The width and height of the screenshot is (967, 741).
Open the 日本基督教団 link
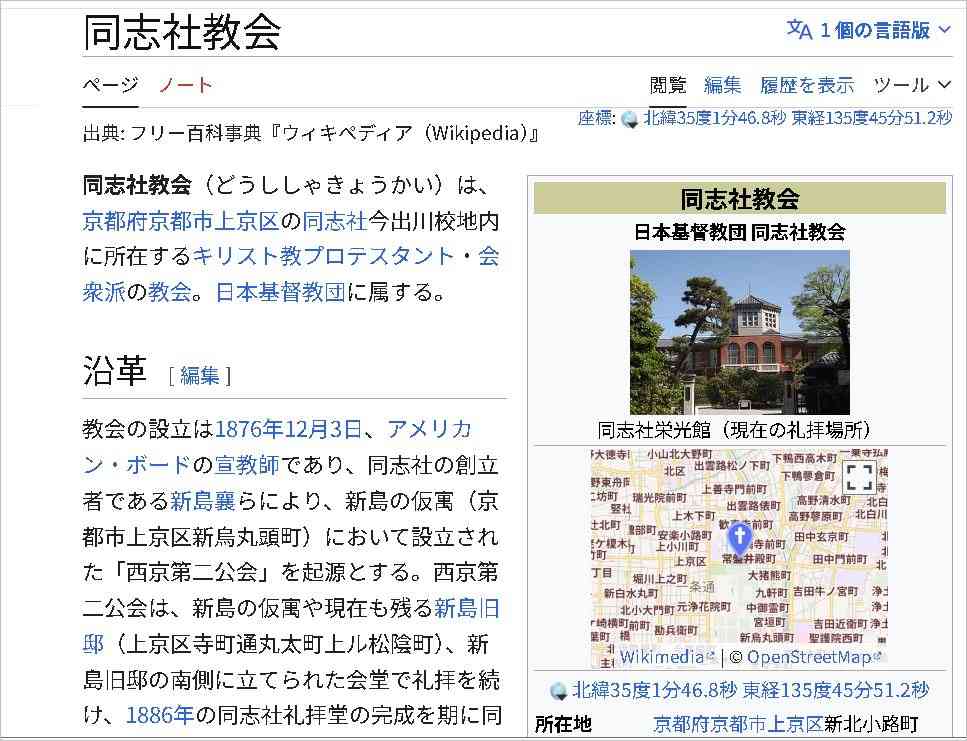coord(281,292)
